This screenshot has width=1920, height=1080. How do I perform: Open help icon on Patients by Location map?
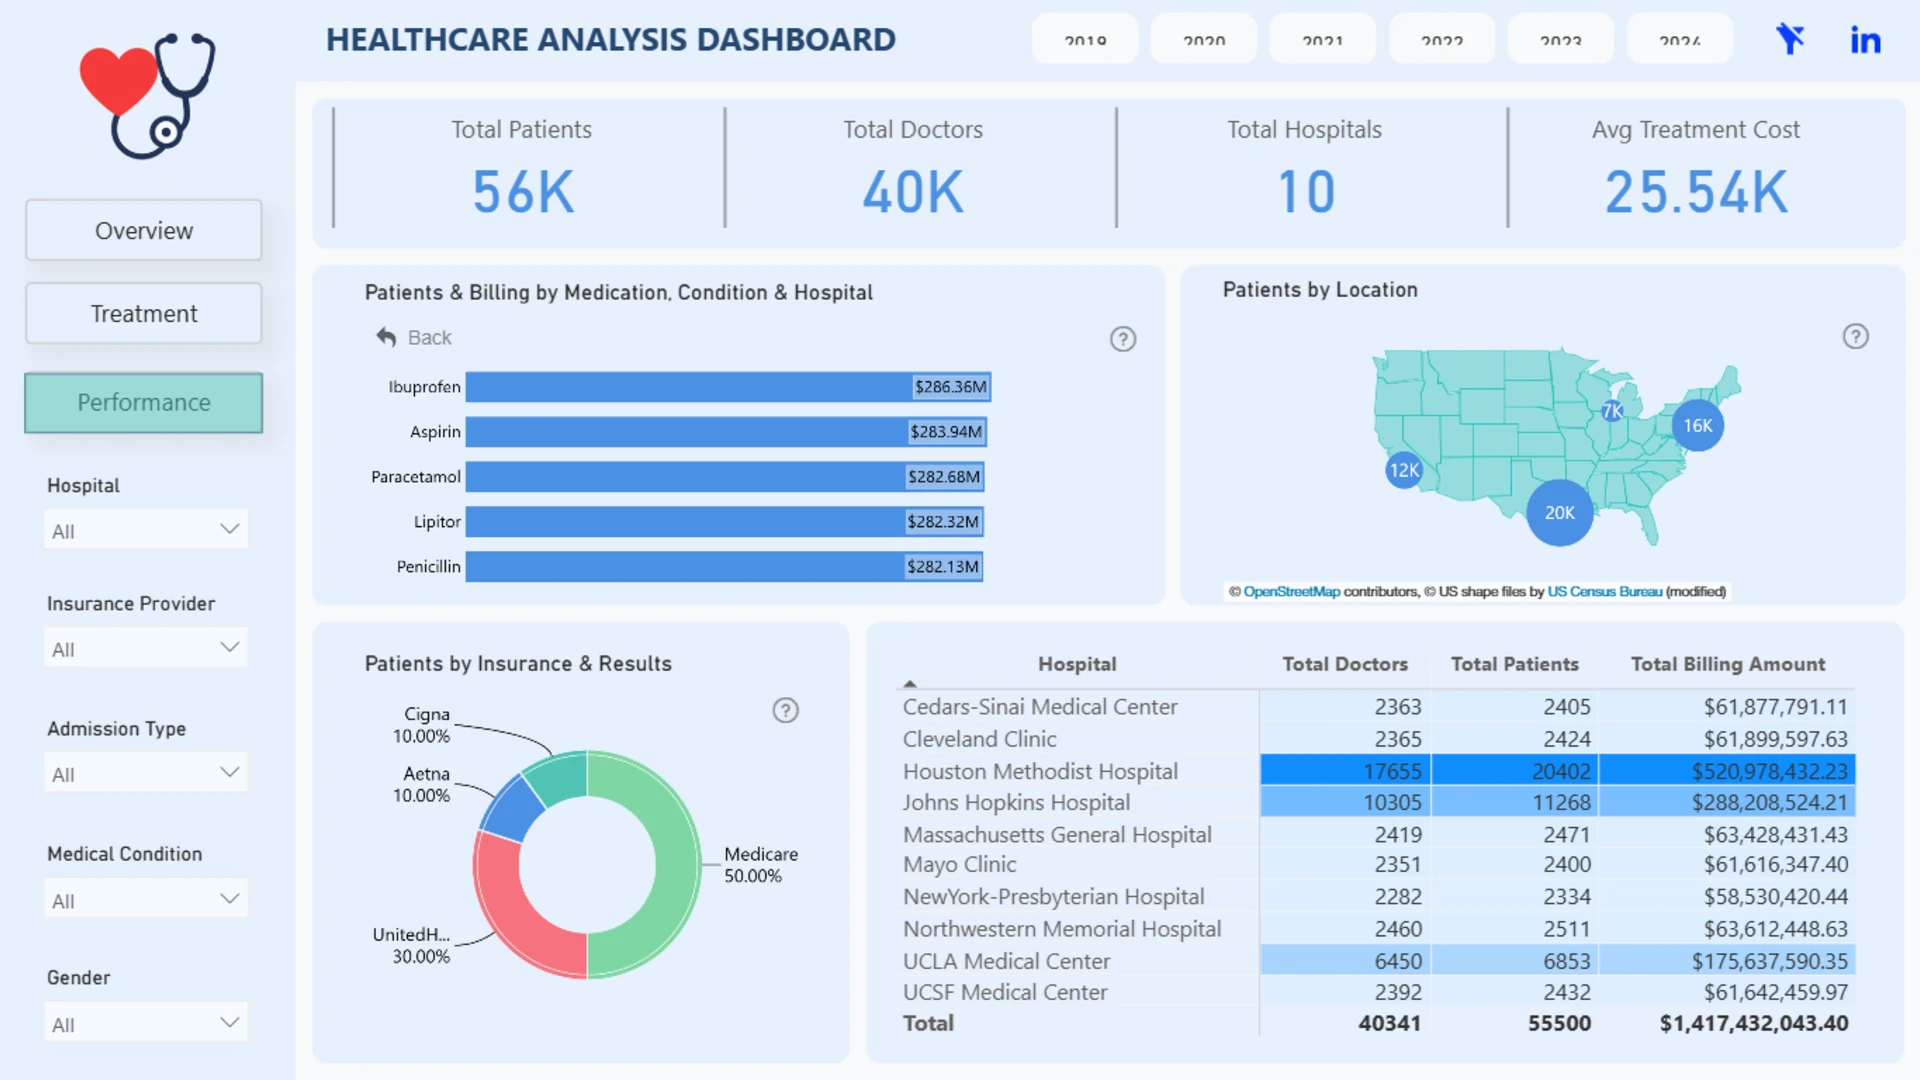click(1856, 336)
